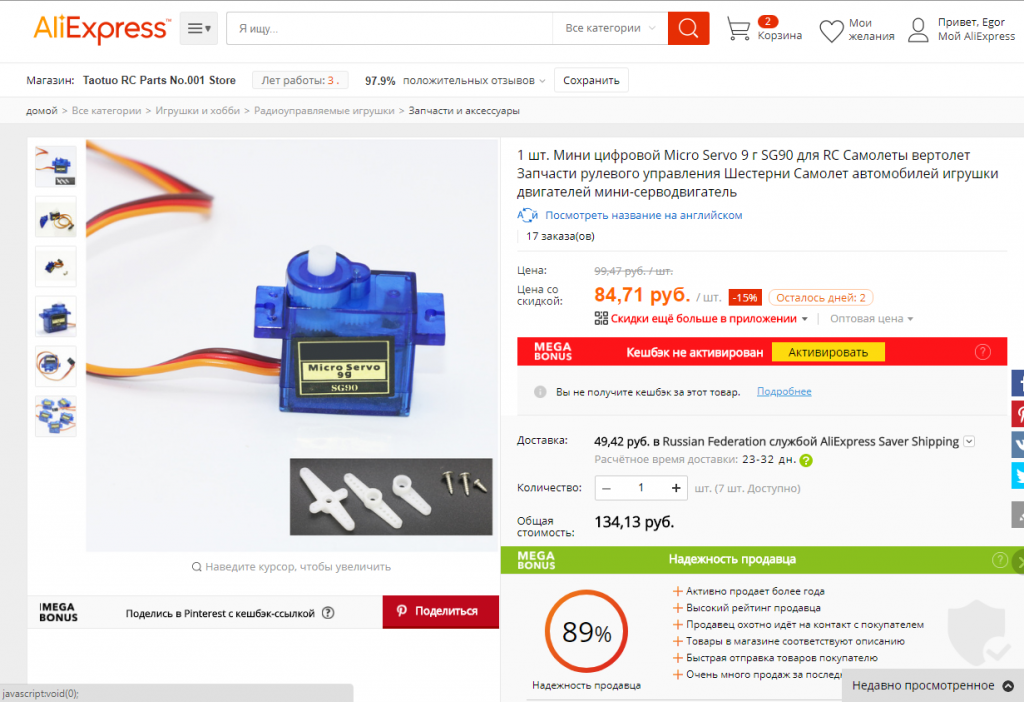Click the 'Я ищу...' search field
Viewport: 1024px width, 702px height.
click(x=389, y=28)
